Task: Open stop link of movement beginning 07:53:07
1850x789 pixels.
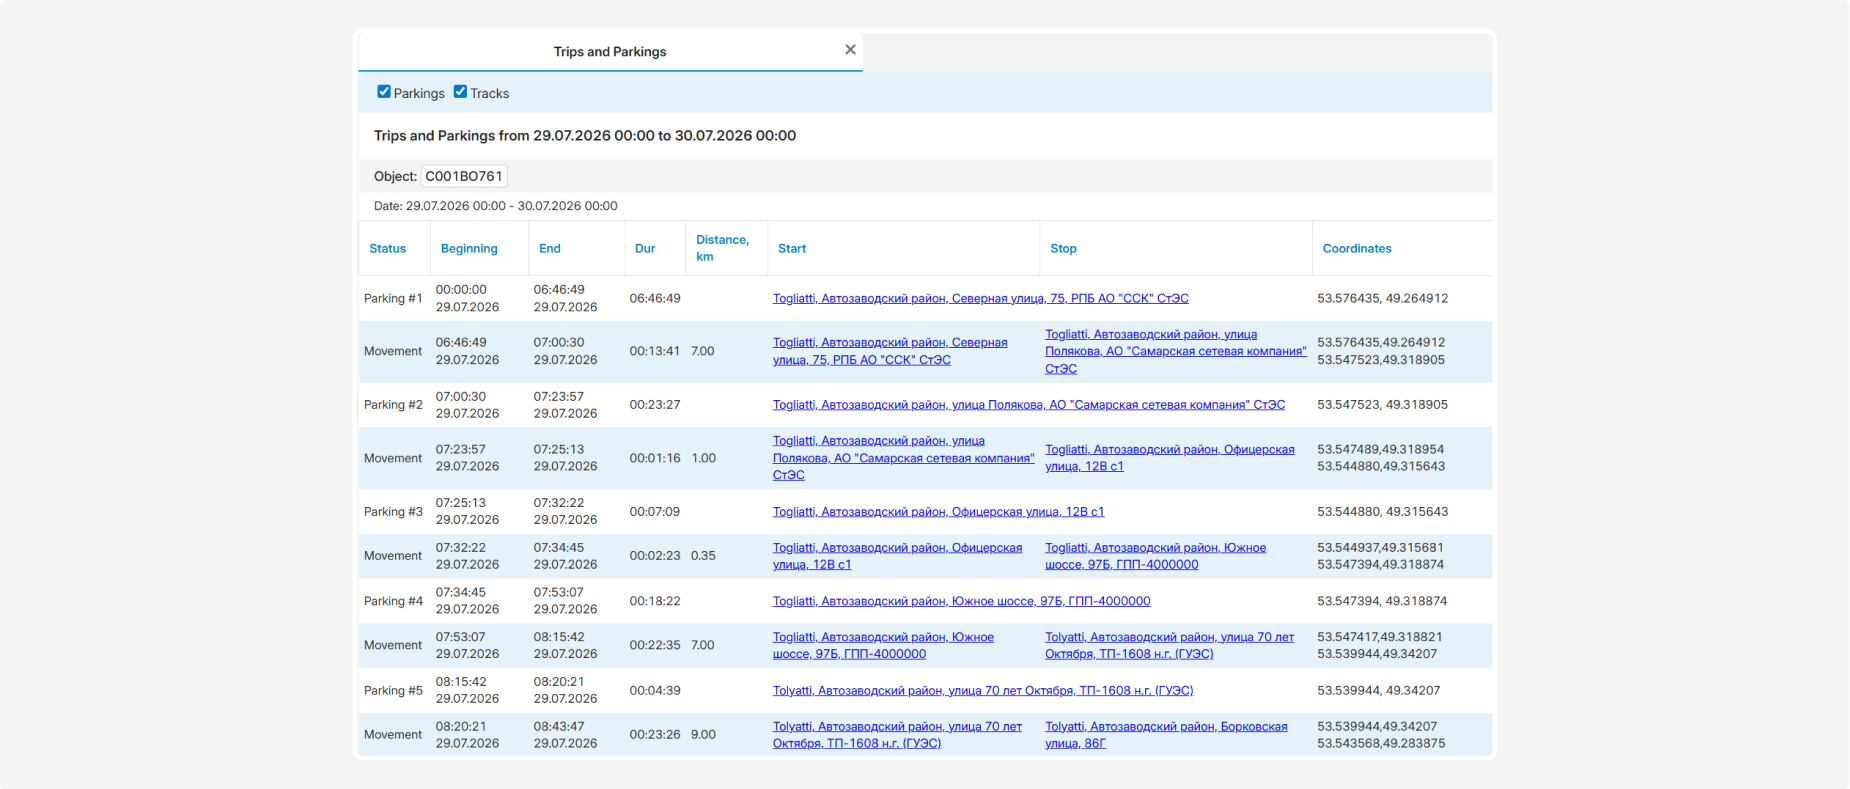Action: click(1170, 645)
